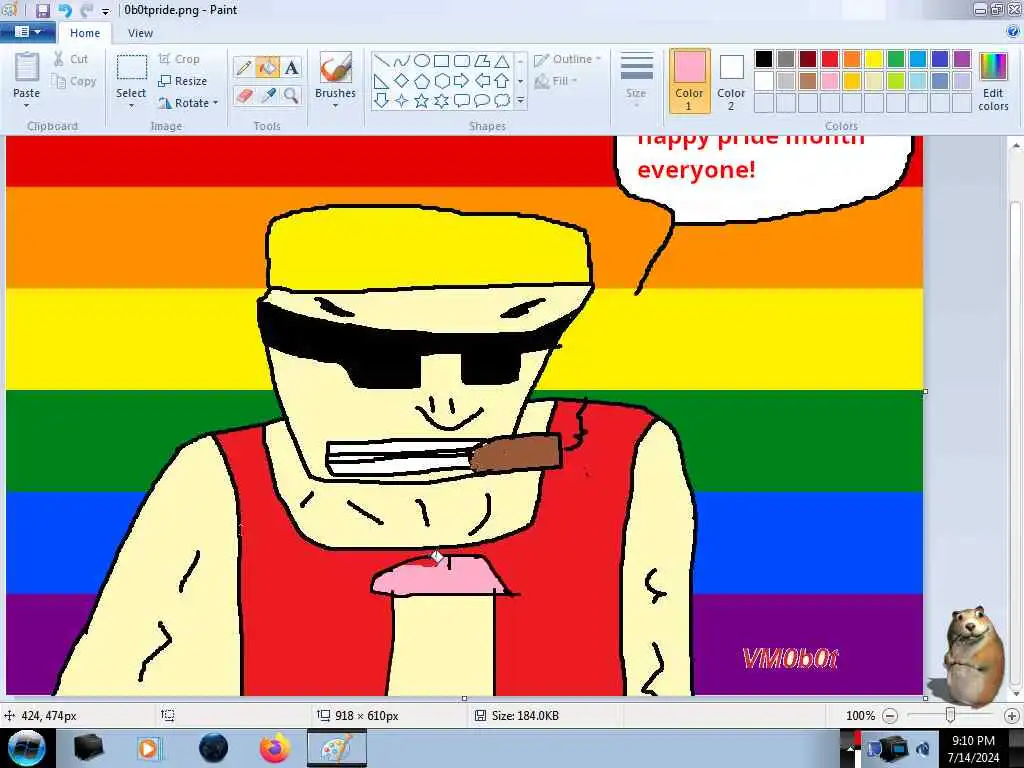
Task: Open the Customize Quick Access Toolbar arrow
Action: (x=105, y=11)
